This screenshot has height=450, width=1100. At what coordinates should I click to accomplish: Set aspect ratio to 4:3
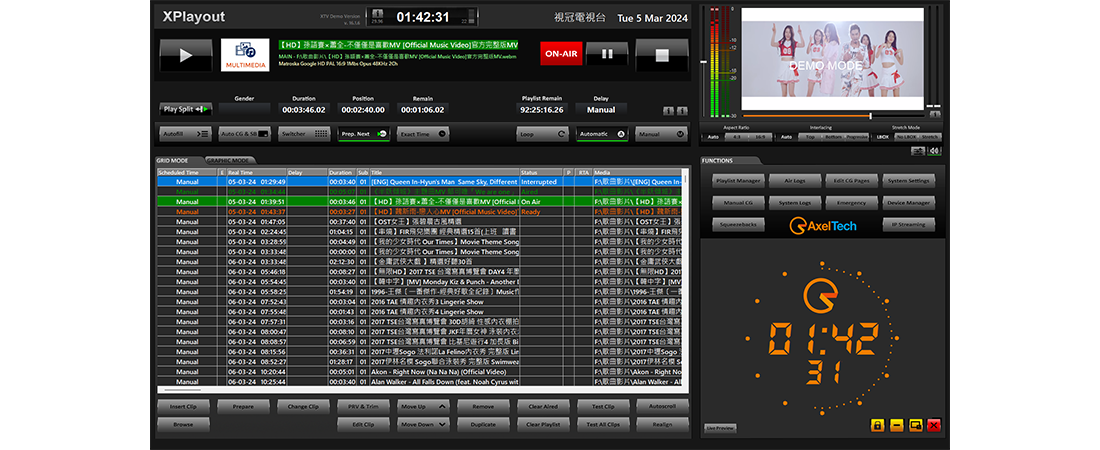click(735, 137)
